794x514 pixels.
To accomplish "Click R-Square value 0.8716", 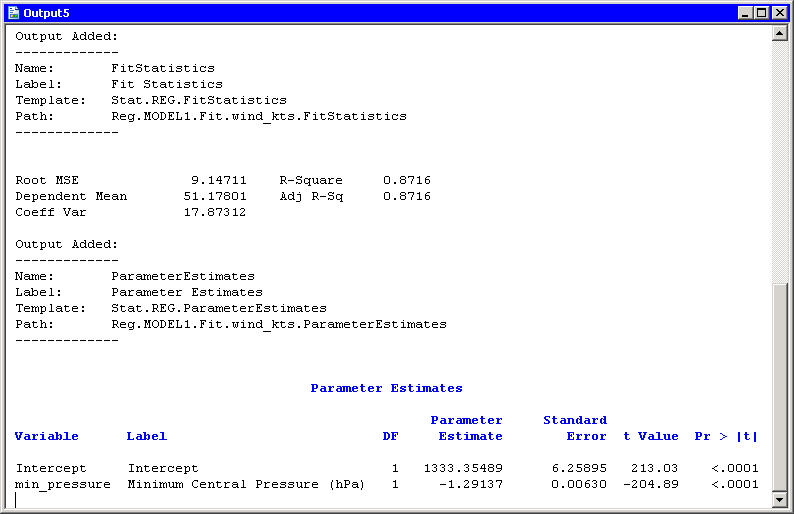I will click(x=407, y=180).
